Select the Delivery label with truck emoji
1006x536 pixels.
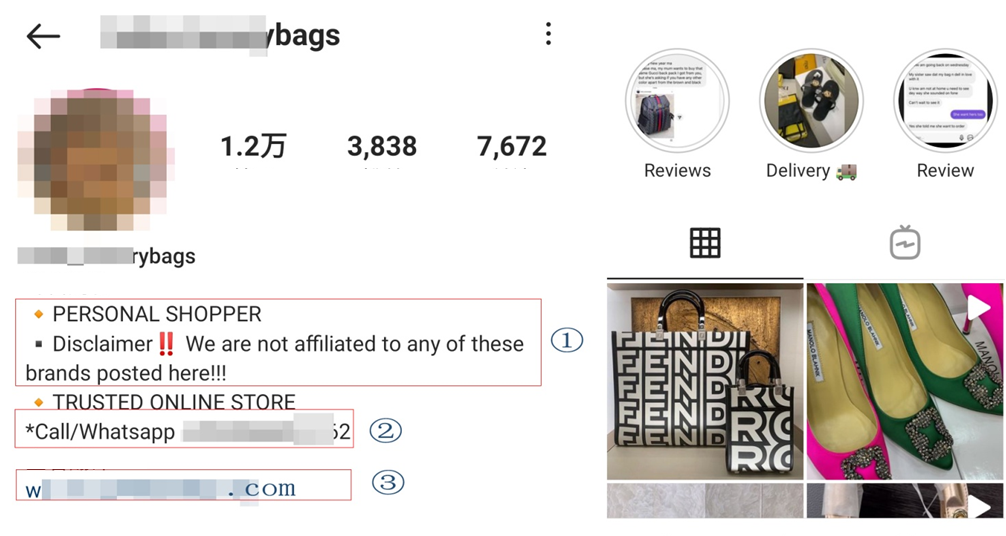[x=811, y=171]
